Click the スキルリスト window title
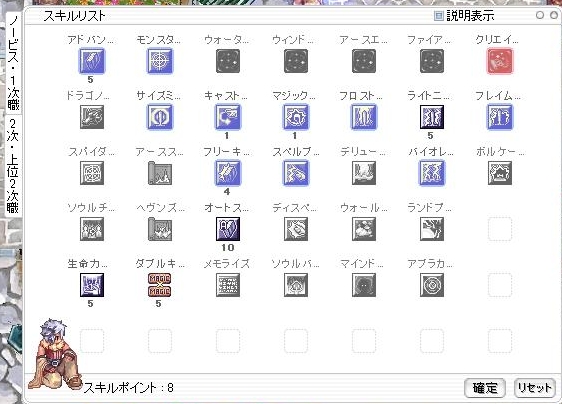The width and height of the screenshot is (562, 404). tap(74, 16)
